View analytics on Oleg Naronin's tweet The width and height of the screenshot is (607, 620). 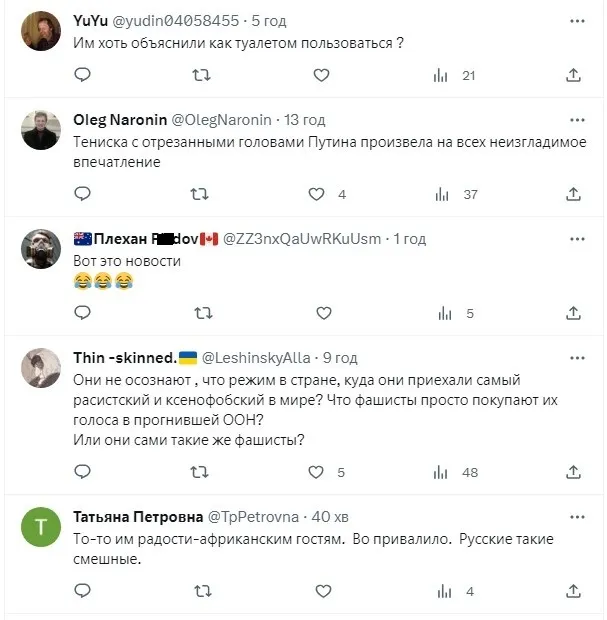[441, 194]
